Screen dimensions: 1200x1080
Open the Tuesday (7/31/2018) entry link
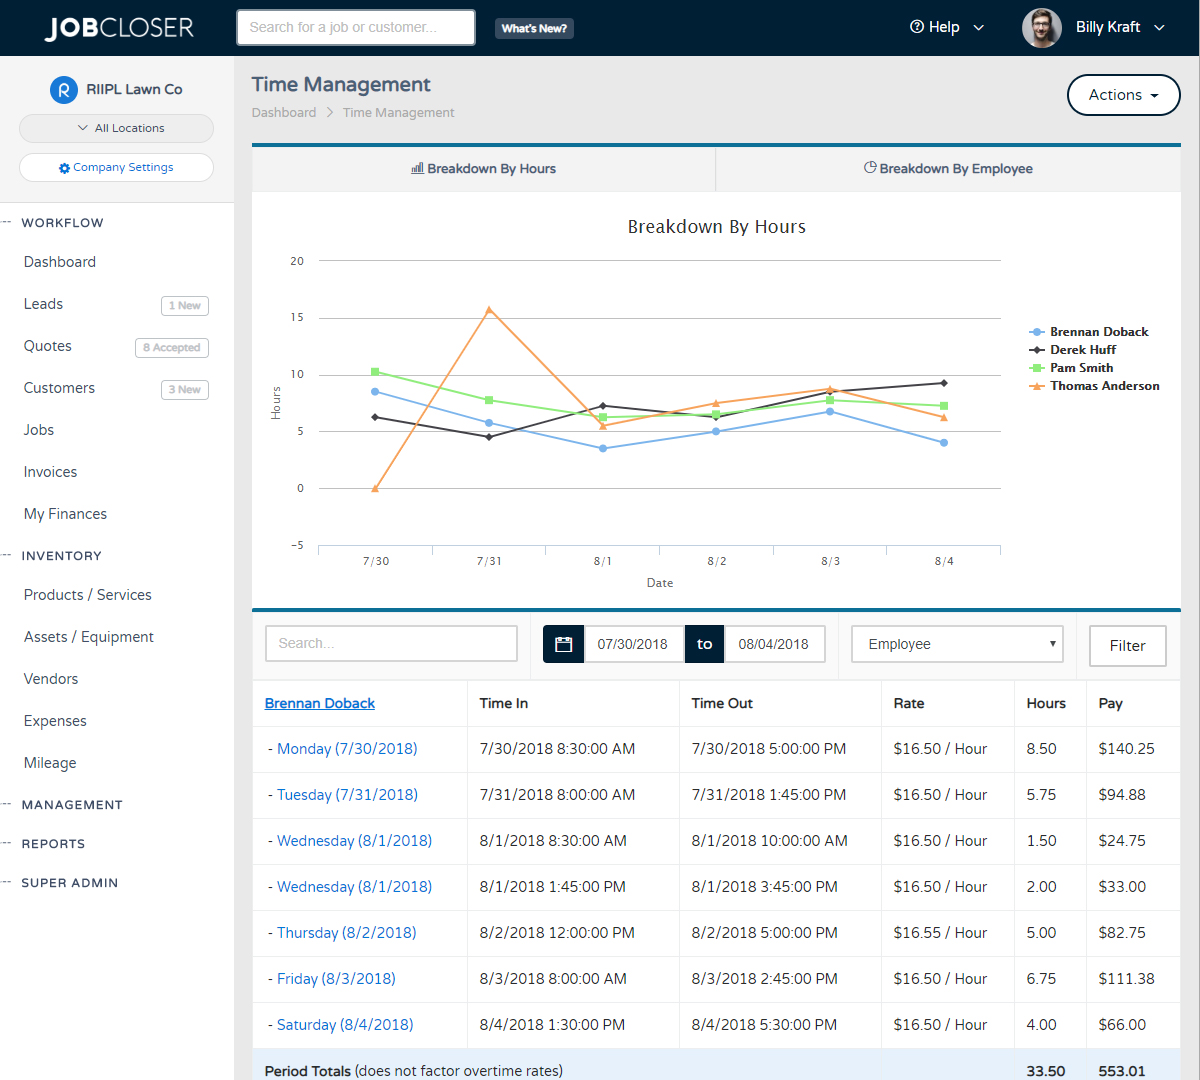click(x=346, y=794)
